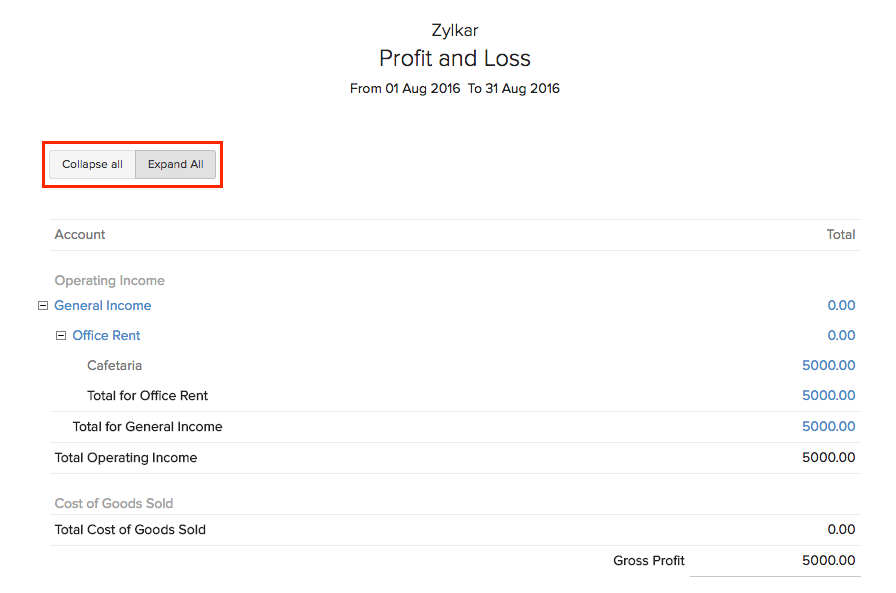
Task: Click General Income's 0.00 total amount
Action: (x=841, y=306)
